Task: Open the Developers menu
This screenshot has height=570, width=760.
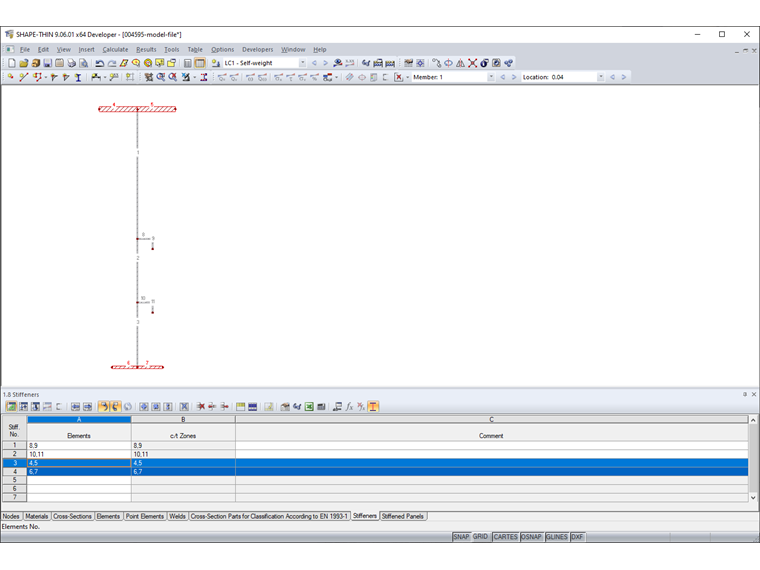Action: [257, 49]
